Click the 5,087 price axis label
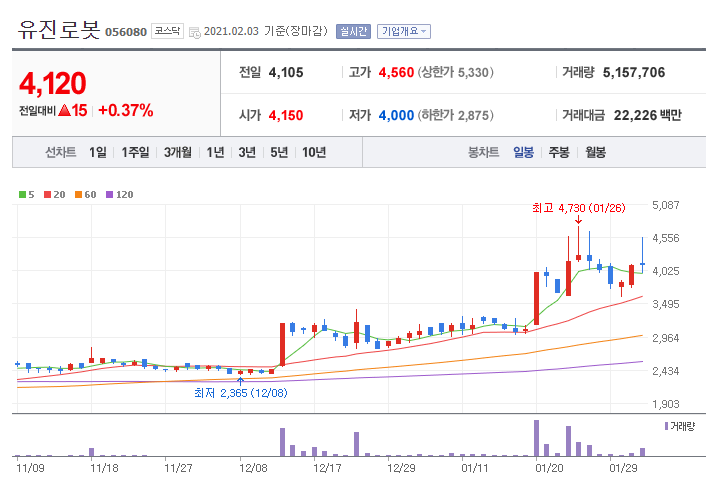 [665, 205]
